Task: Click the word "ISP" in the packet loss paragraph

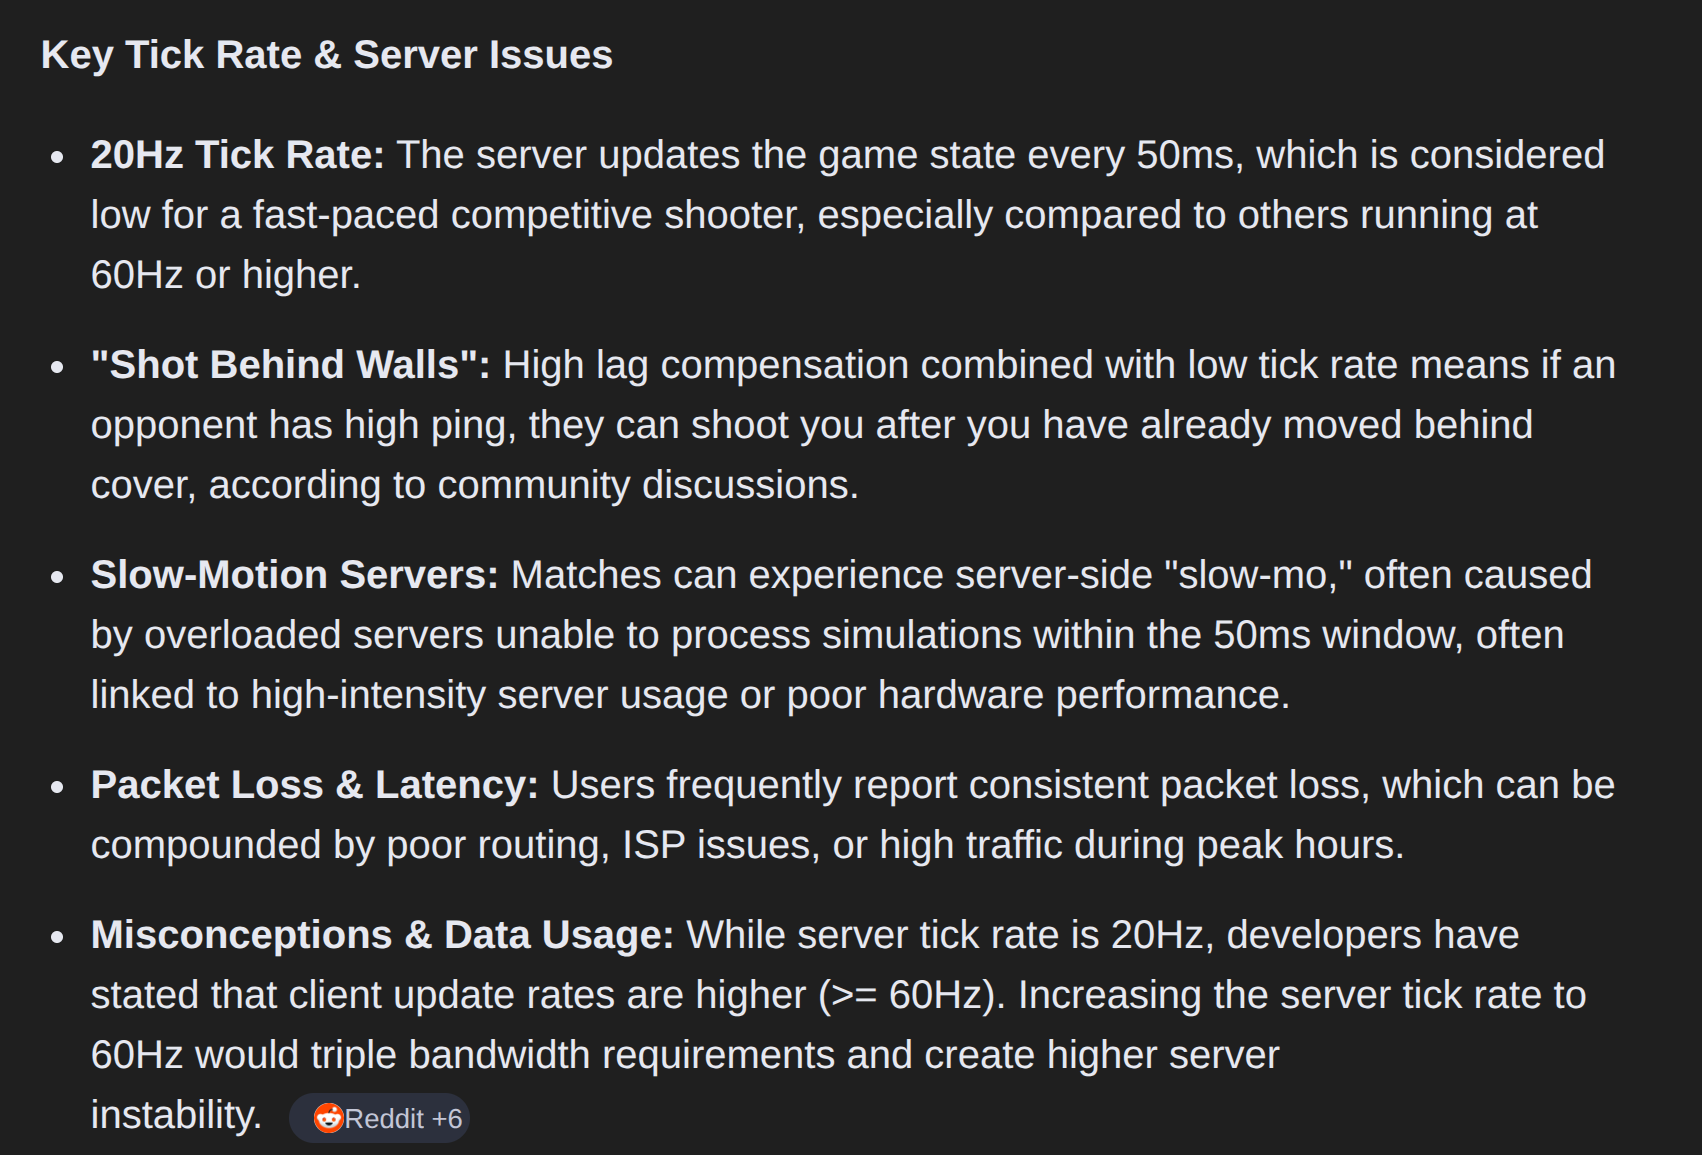Action: click(653, 845)
